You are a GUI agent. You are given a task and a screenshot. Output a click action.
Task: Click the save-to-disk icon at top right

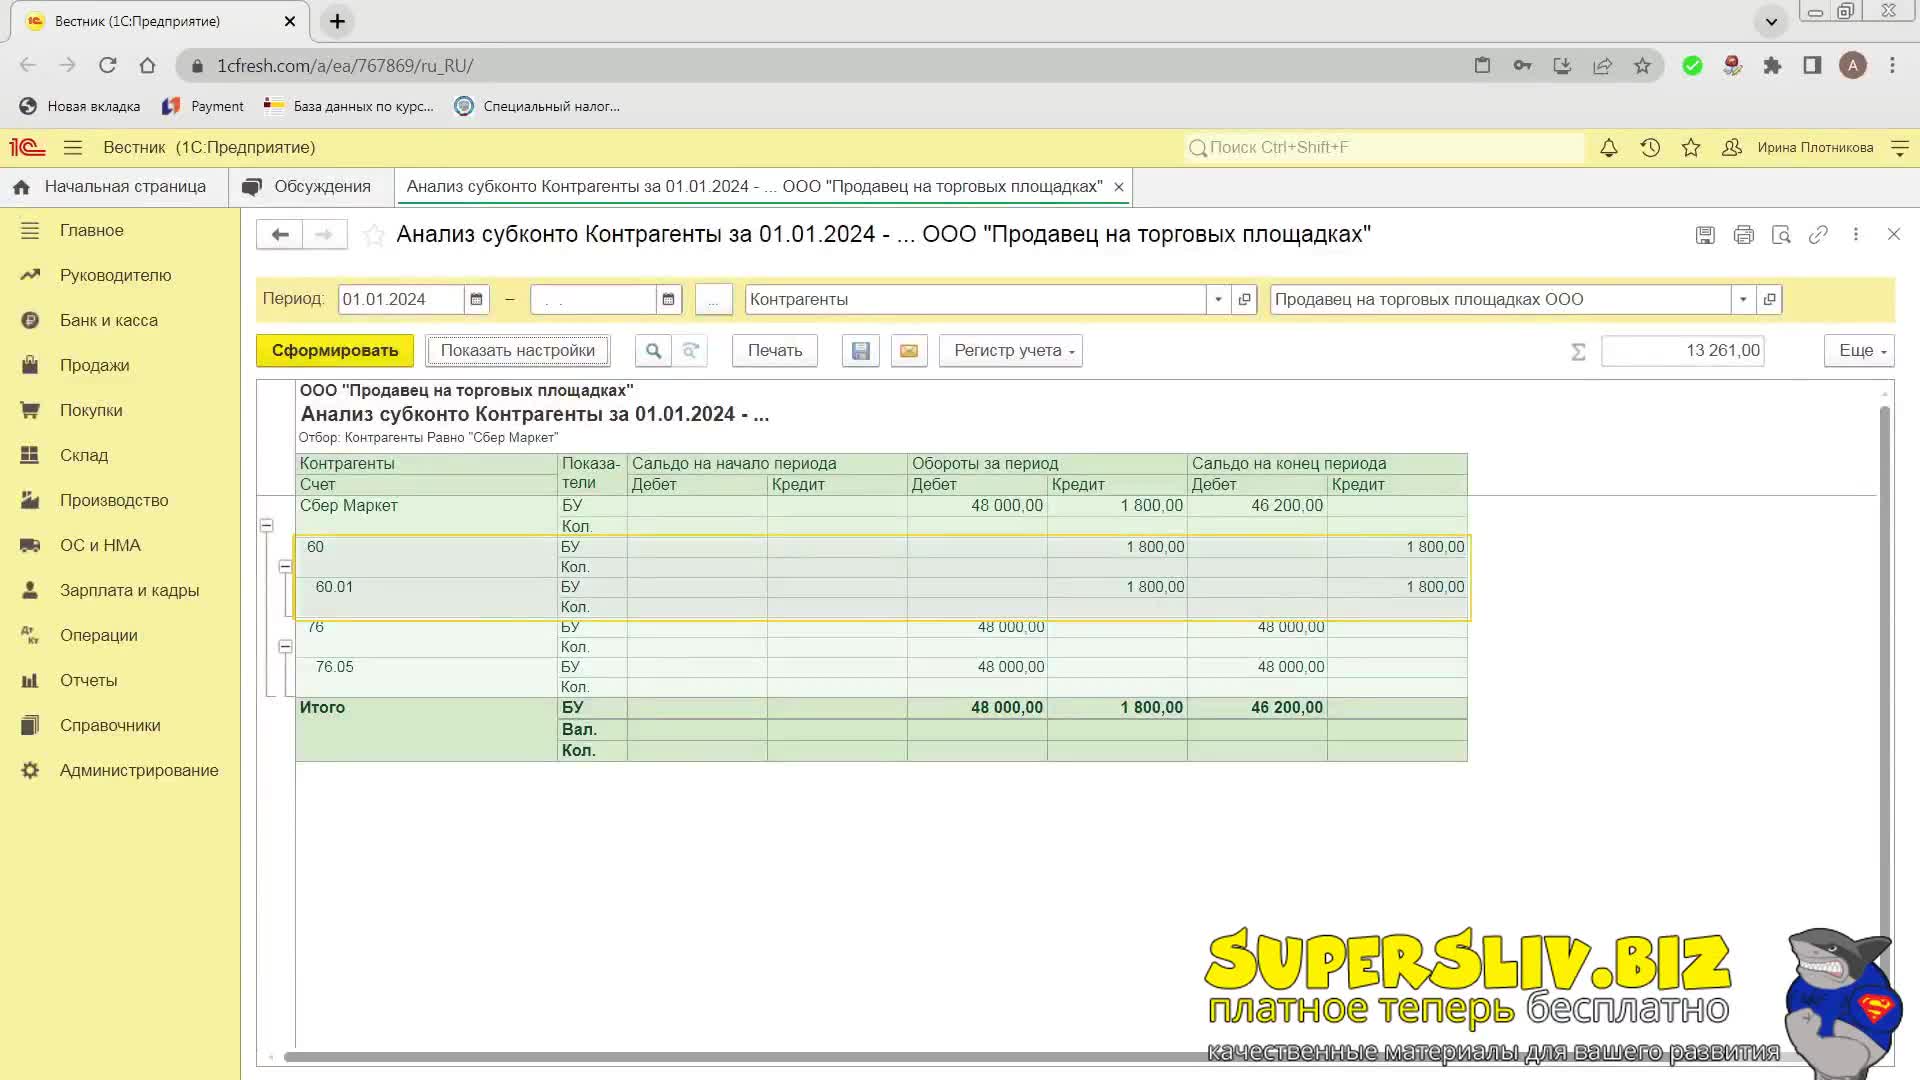(x=1705, y=235)
